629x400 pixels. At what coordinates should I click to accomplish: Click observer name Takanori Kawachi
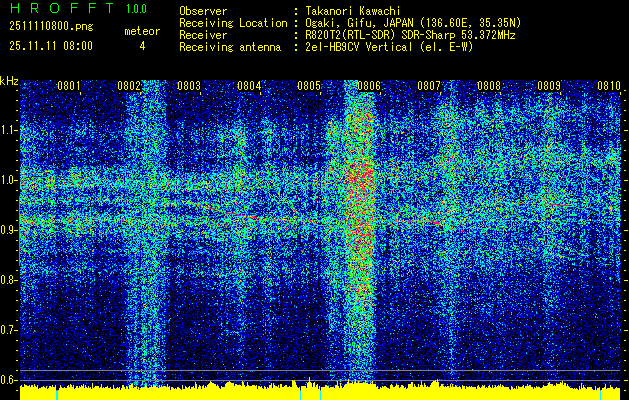coord(353,11)
